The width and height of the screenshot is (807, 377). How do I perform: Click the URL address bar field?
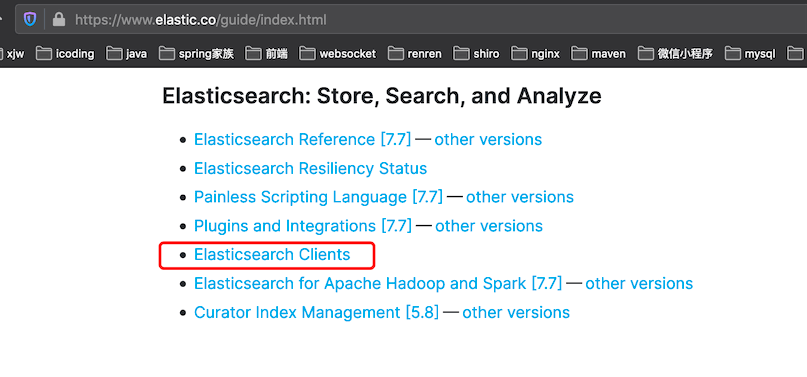pos(412,20)
